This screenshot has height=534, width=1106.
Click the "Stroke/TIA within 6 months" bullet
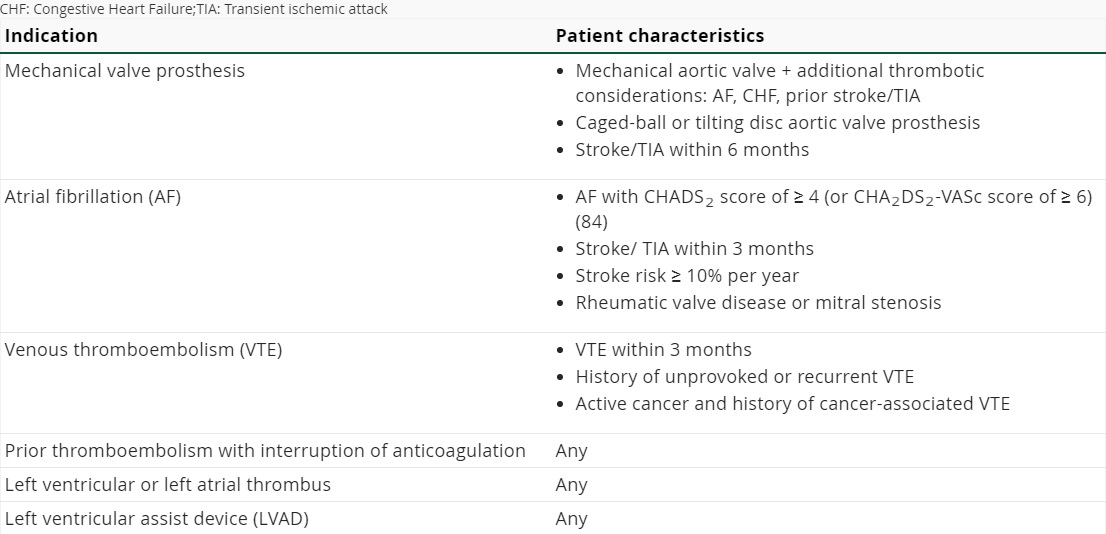point(692,150)
